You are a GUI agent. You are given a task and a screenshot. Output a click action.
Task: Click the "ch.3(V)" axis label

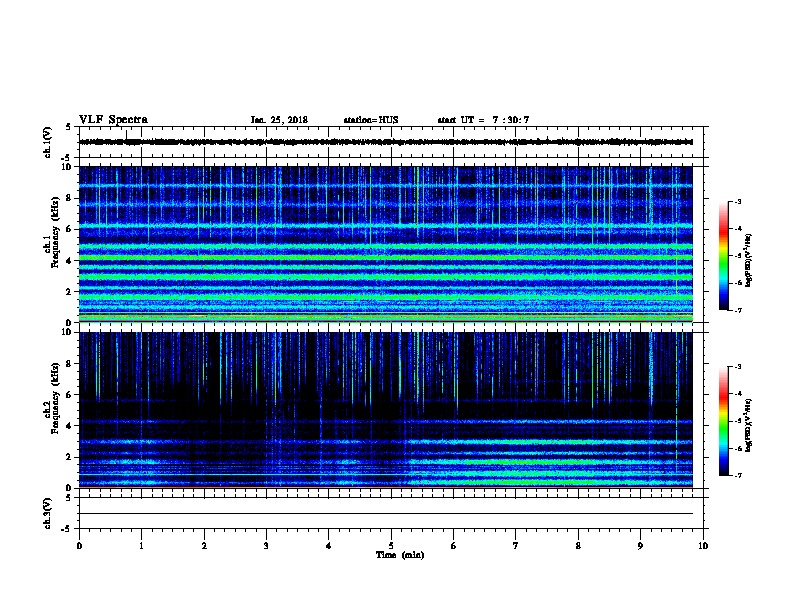click(x=47, y=513)
